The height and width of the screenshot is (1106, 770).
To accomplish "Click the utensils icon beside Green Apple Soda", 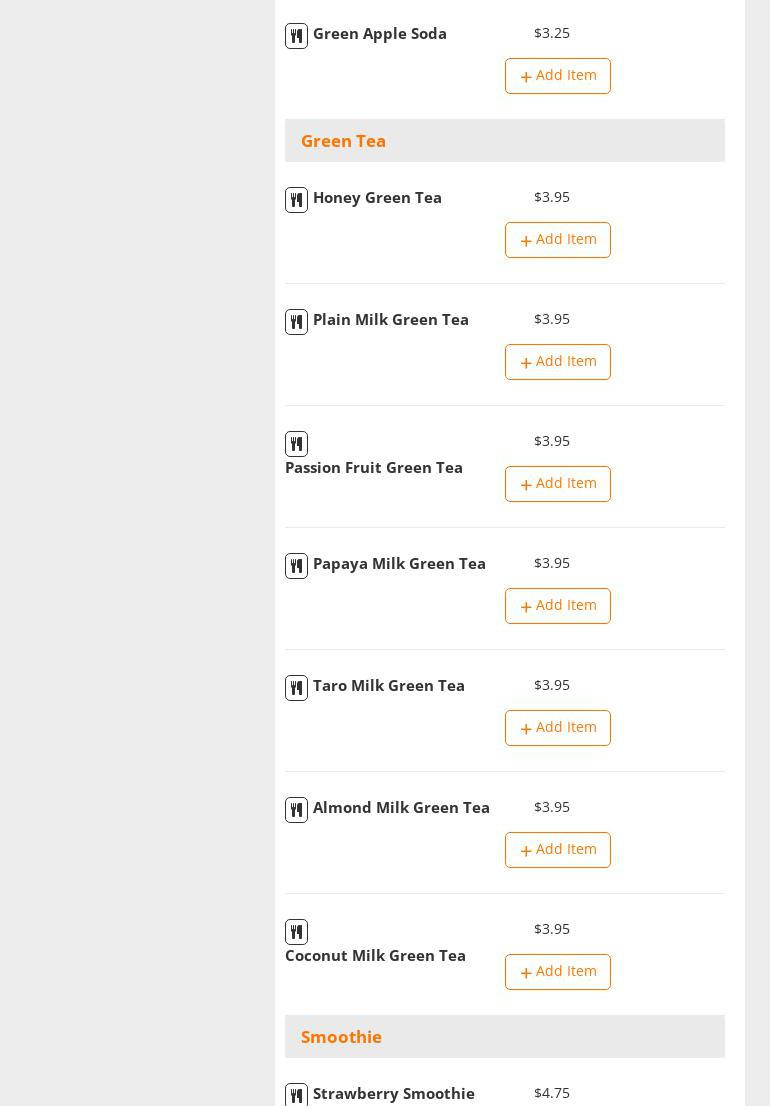I will 296,37.
